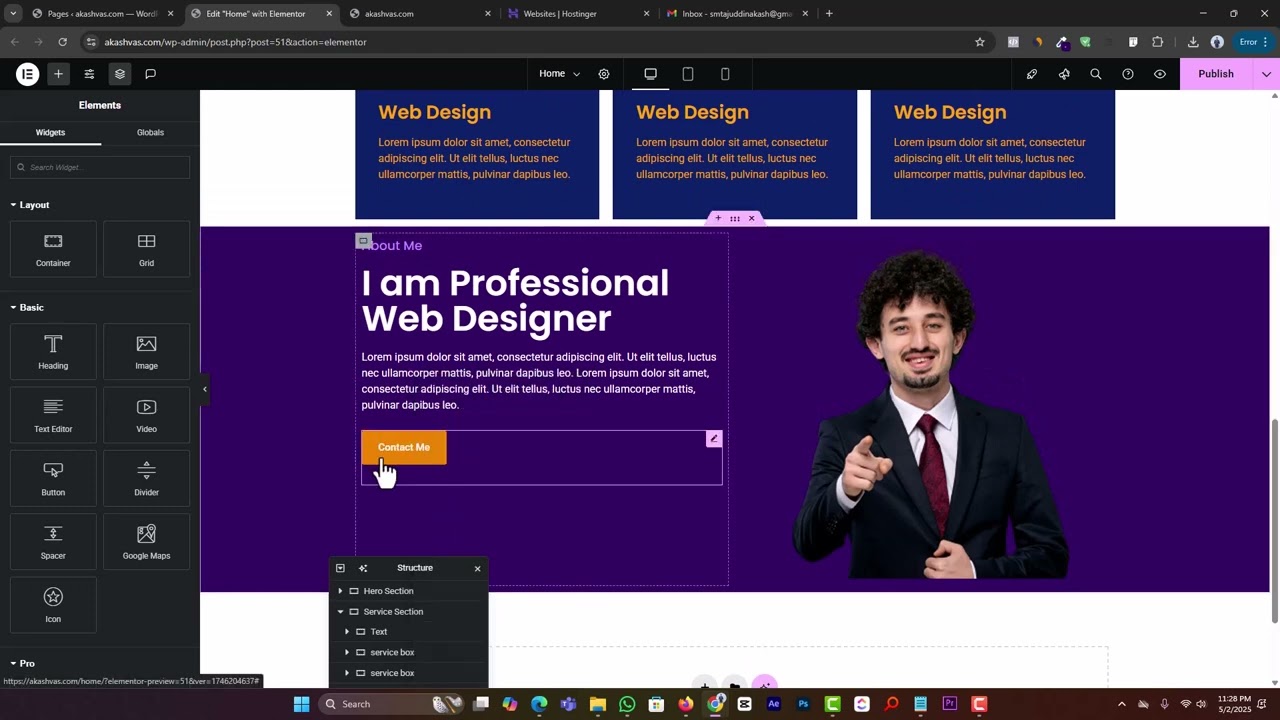
Task: Click the Add Element plus icon
Action: [x=58, y=74]
